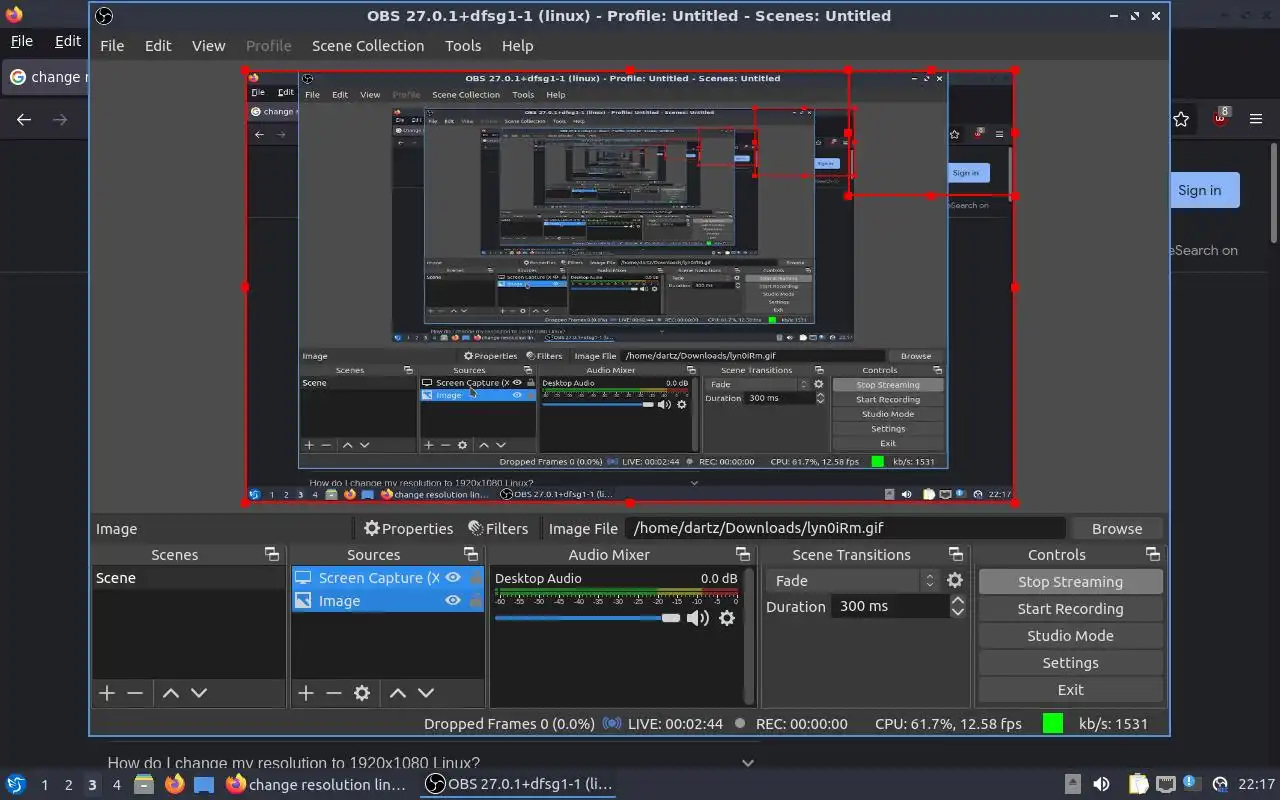1280x800 pixels.
Task: Undock the Scene Transitions panel
Action: [x=956, y=554]
